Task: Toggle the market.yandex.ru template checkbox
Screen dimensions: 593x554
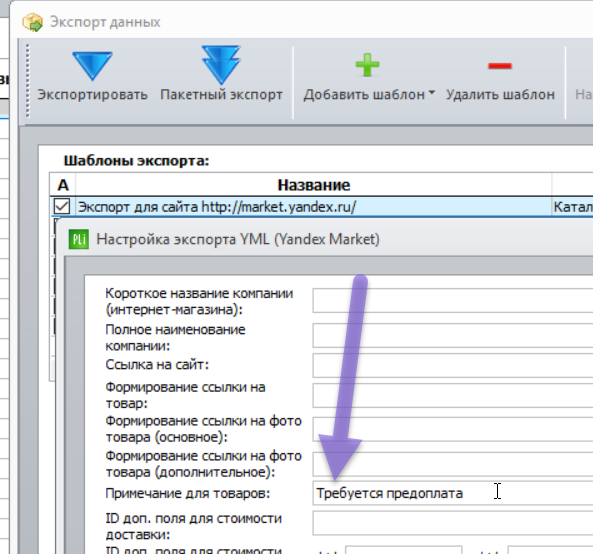Action: click(x=62, y=207)
